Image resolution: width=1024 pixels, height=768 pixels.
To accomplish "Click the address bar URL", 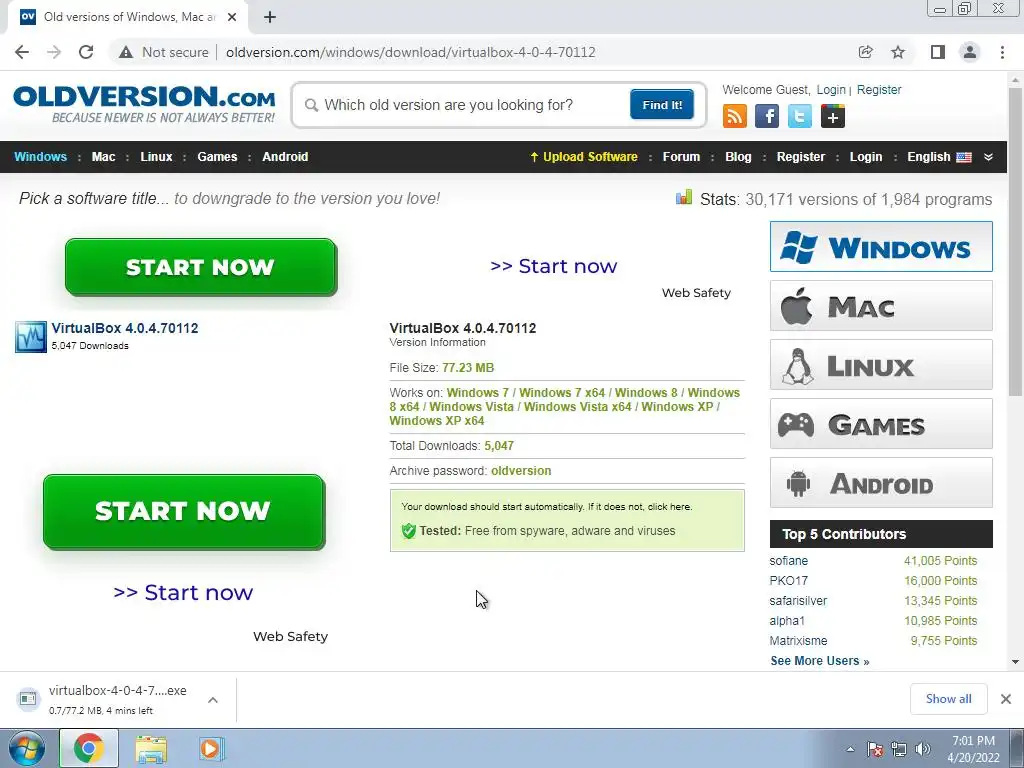I will 411,52.
